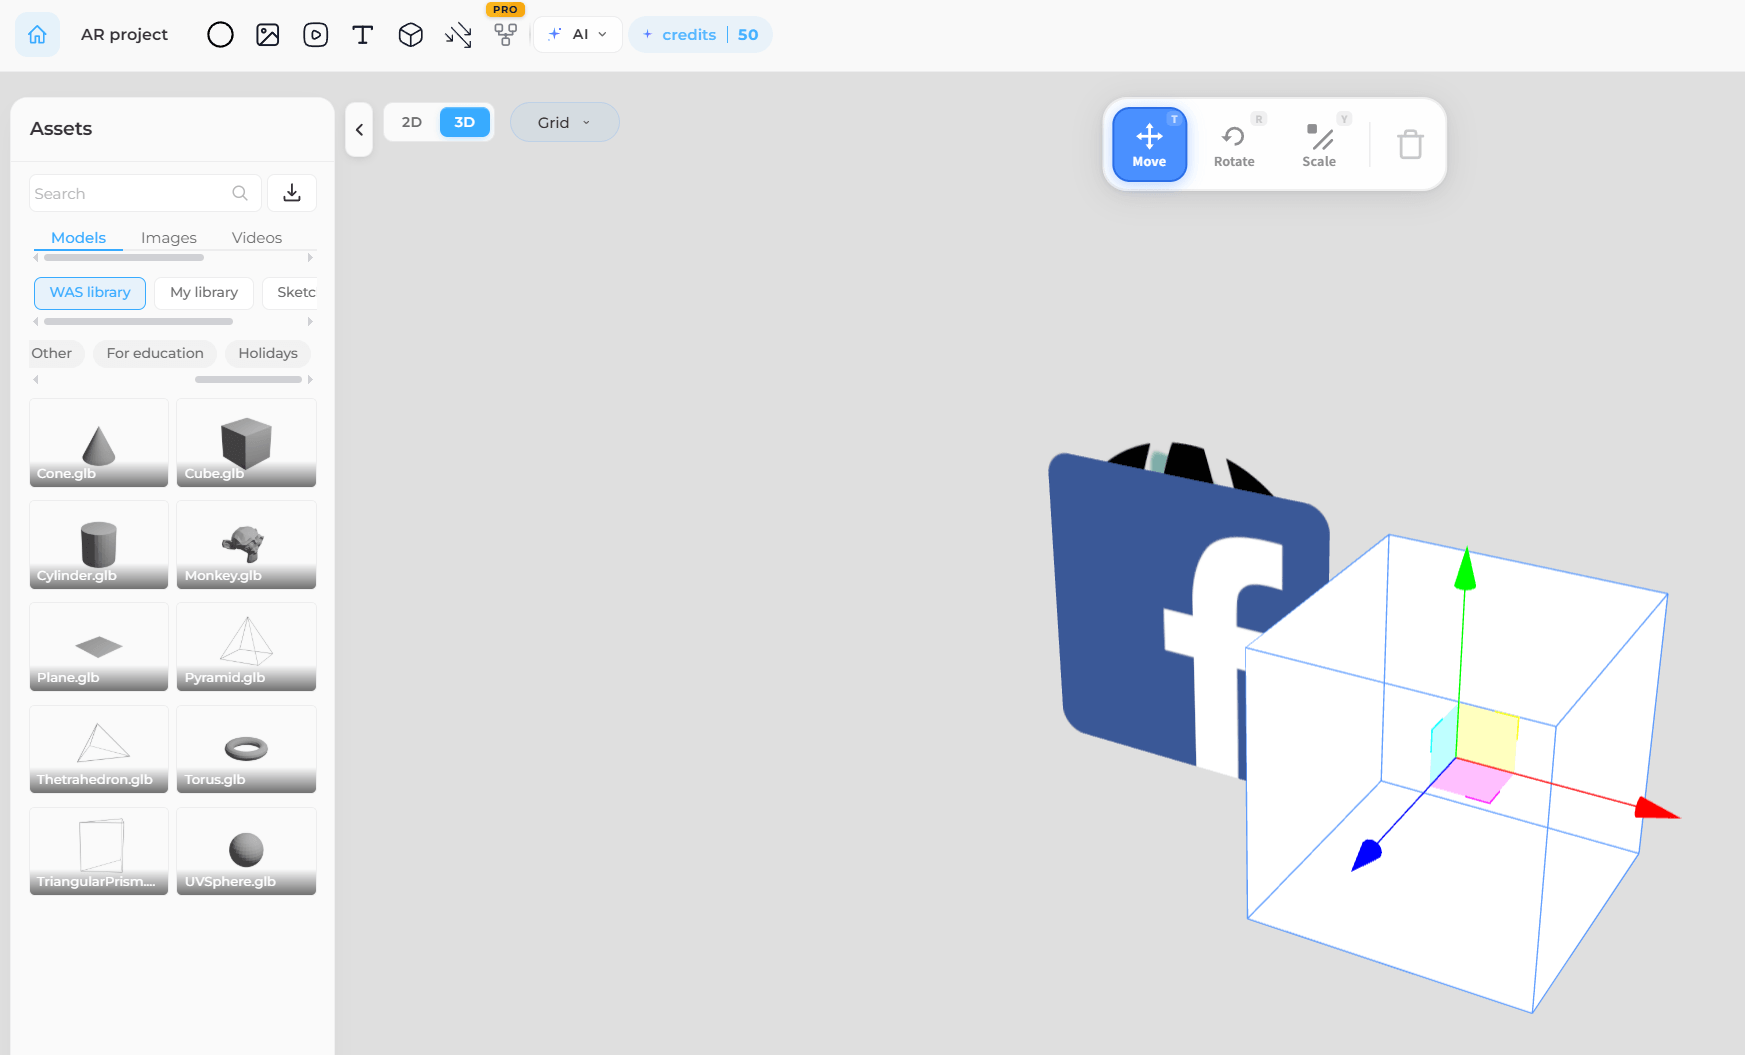The image size is (1745, 1055).
Task: Select the Cylinder.glb model thumbnail
Action: tap(99, 545)
